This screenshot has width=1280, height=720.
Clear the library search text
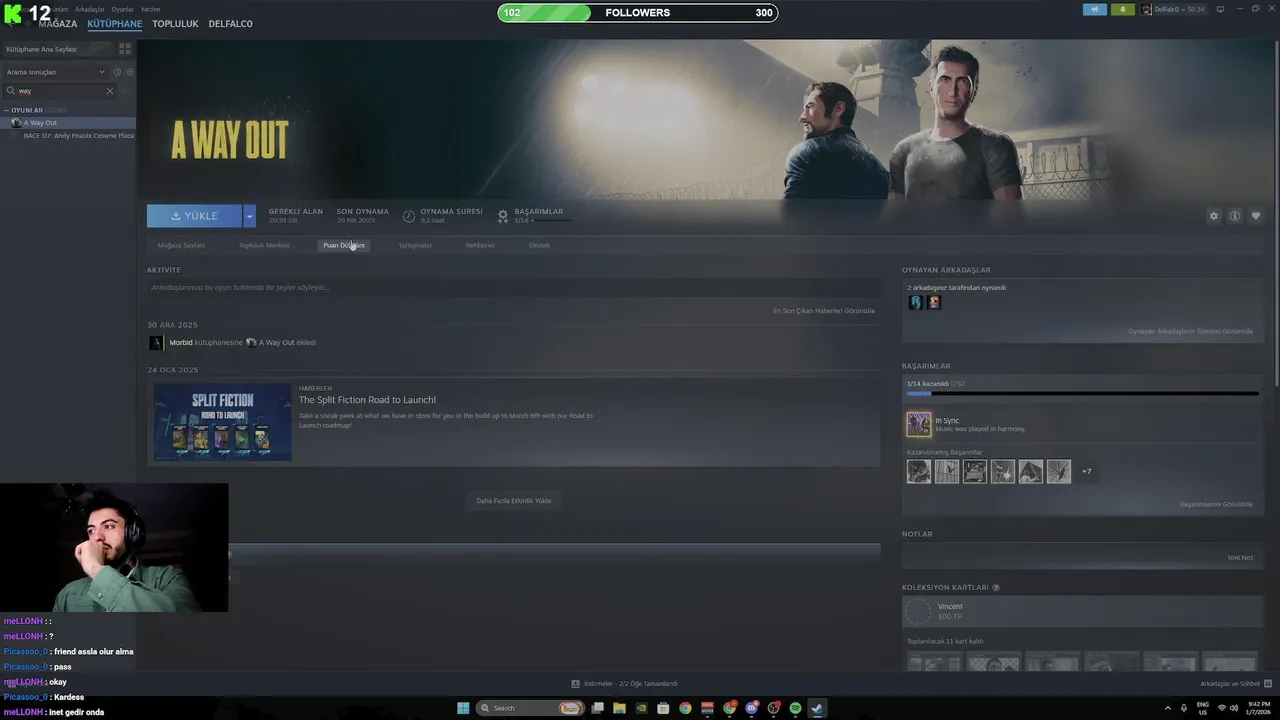tap(110, 91)
